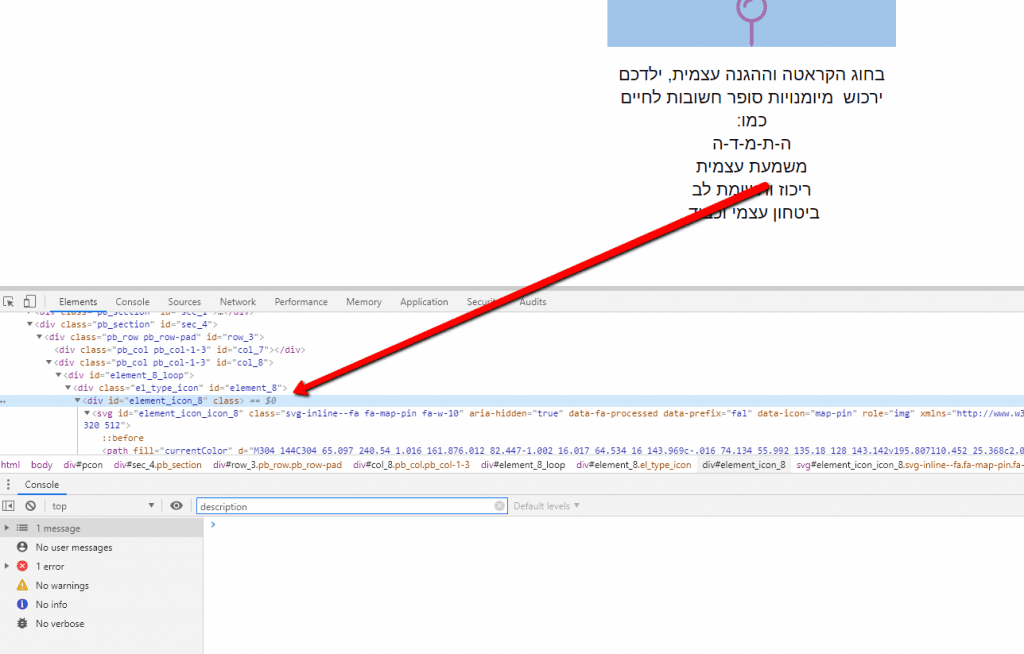1024x654 pixels.
Task: Click the console filter input field
Action: click(x=345, y=506)
